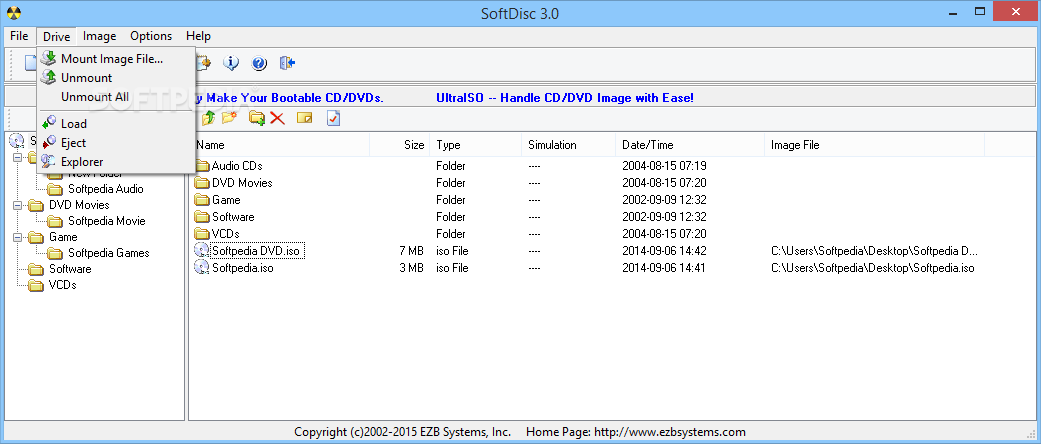Screen dimensions: 1041x444
Task: Open the Options menu
Action: (x=151, y=36)
